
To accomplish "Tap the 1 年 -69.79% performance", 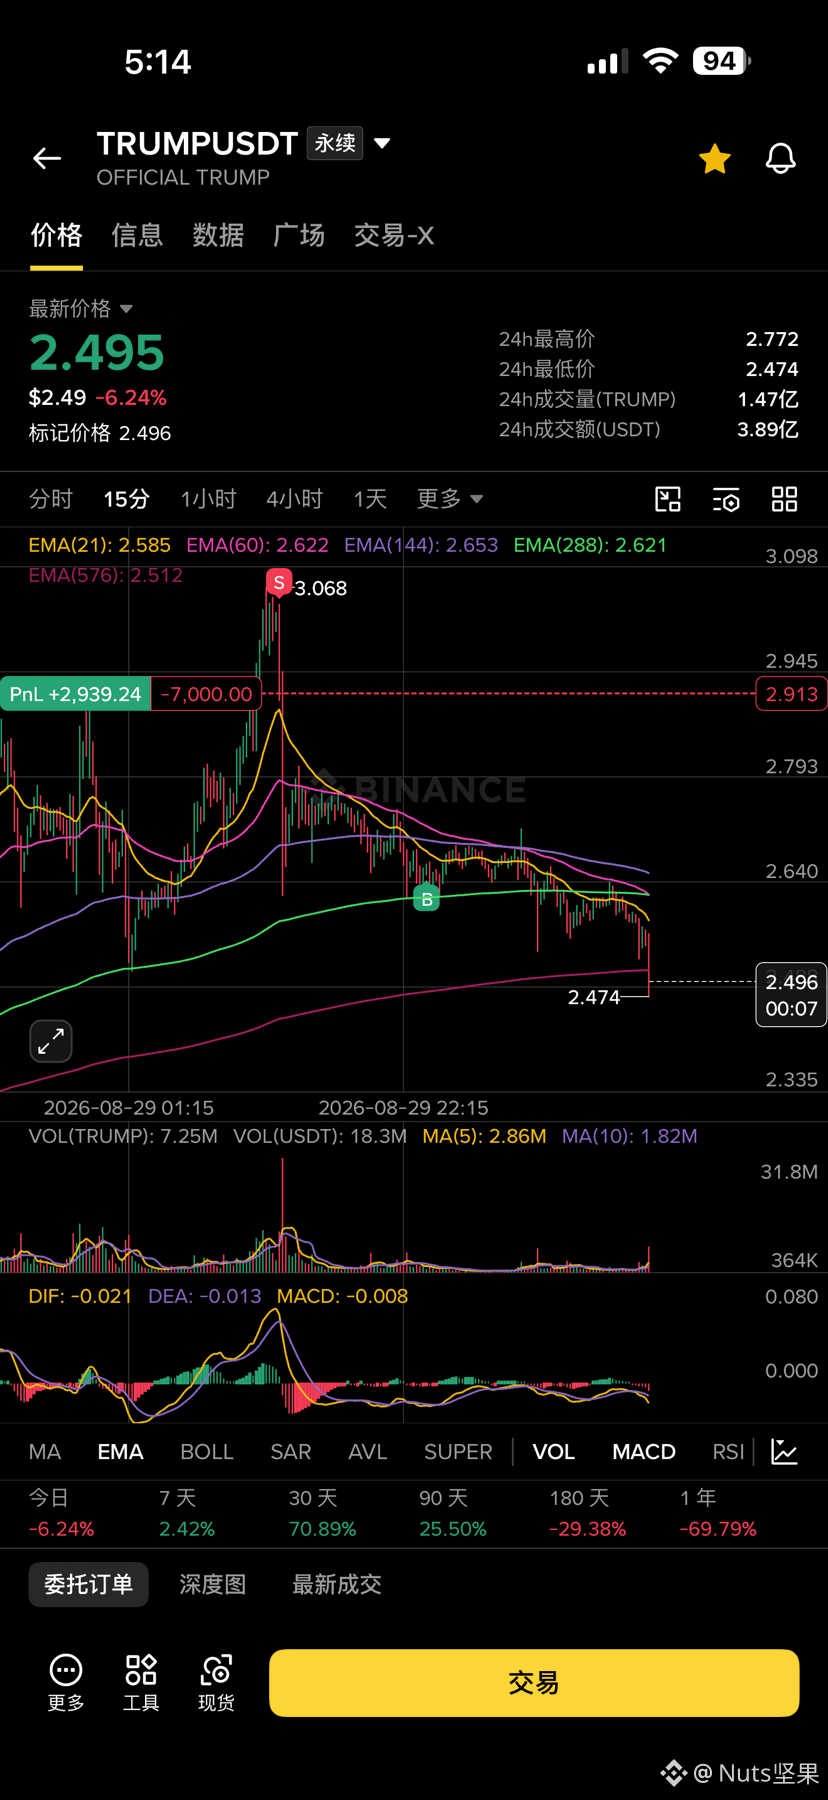I will pos(718,1514).
